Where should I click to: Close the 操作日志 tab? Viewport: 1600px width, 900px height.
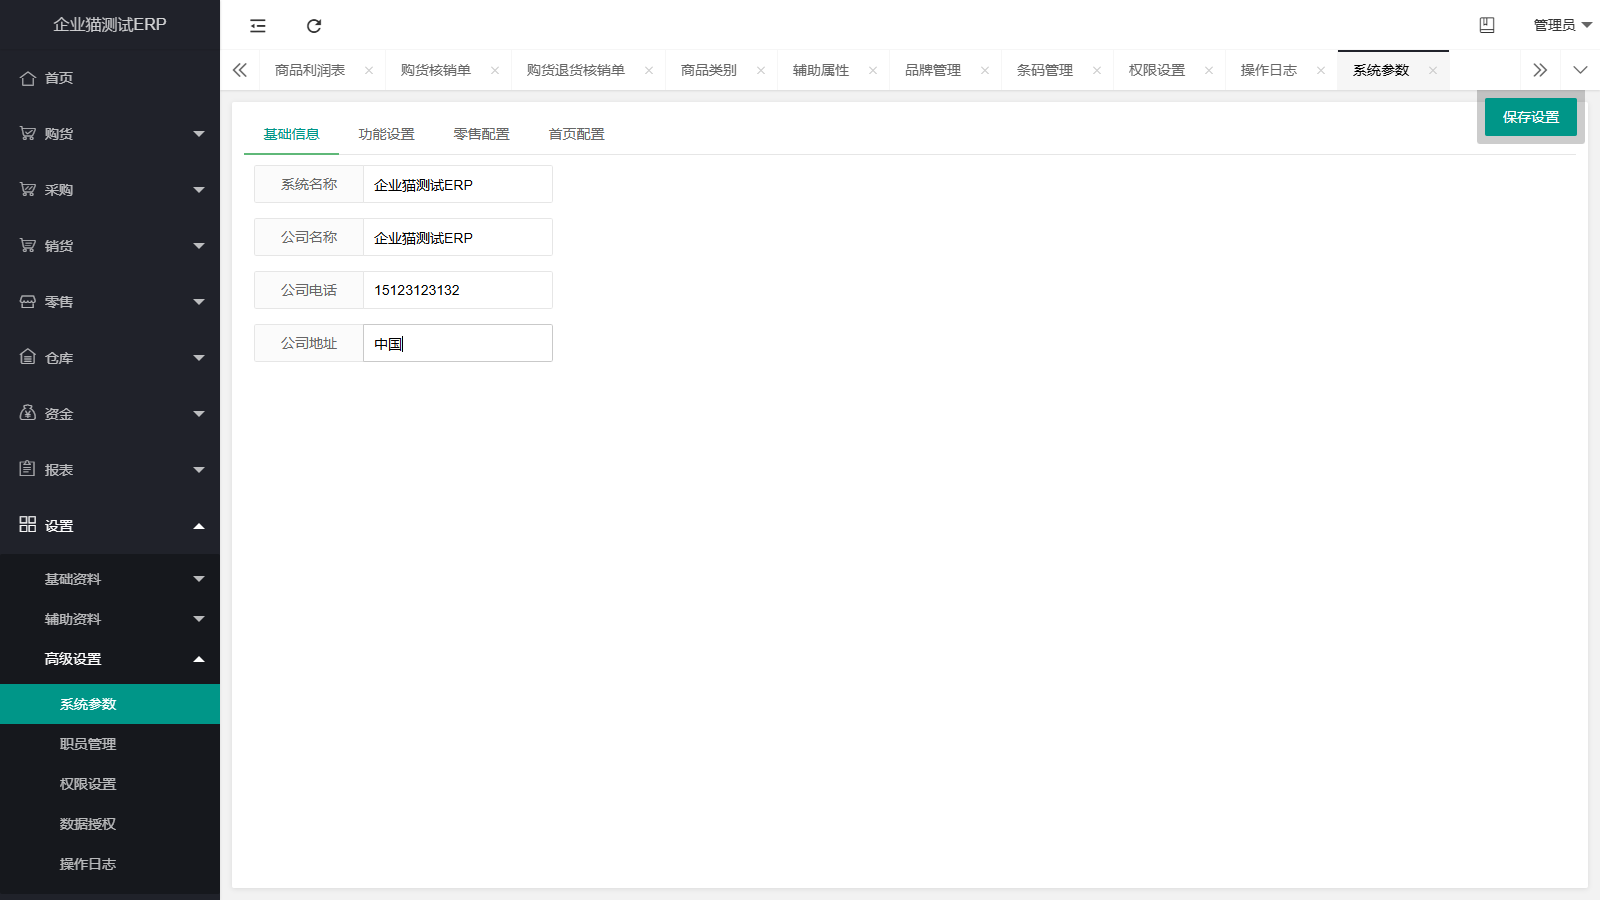click(1321, 70)
